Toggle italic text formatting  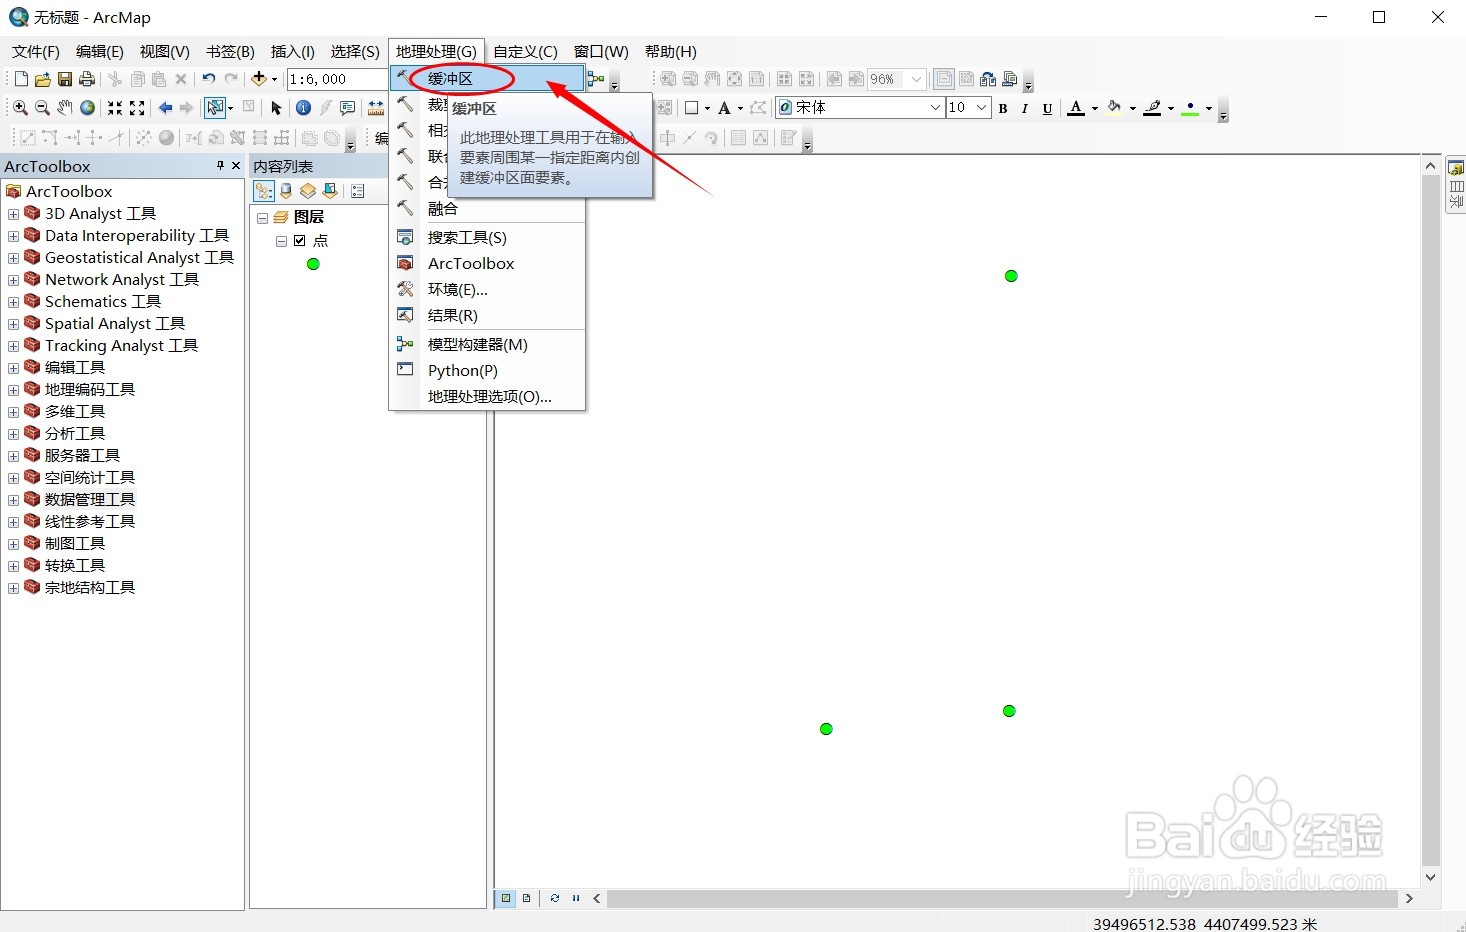[1025, 109]
